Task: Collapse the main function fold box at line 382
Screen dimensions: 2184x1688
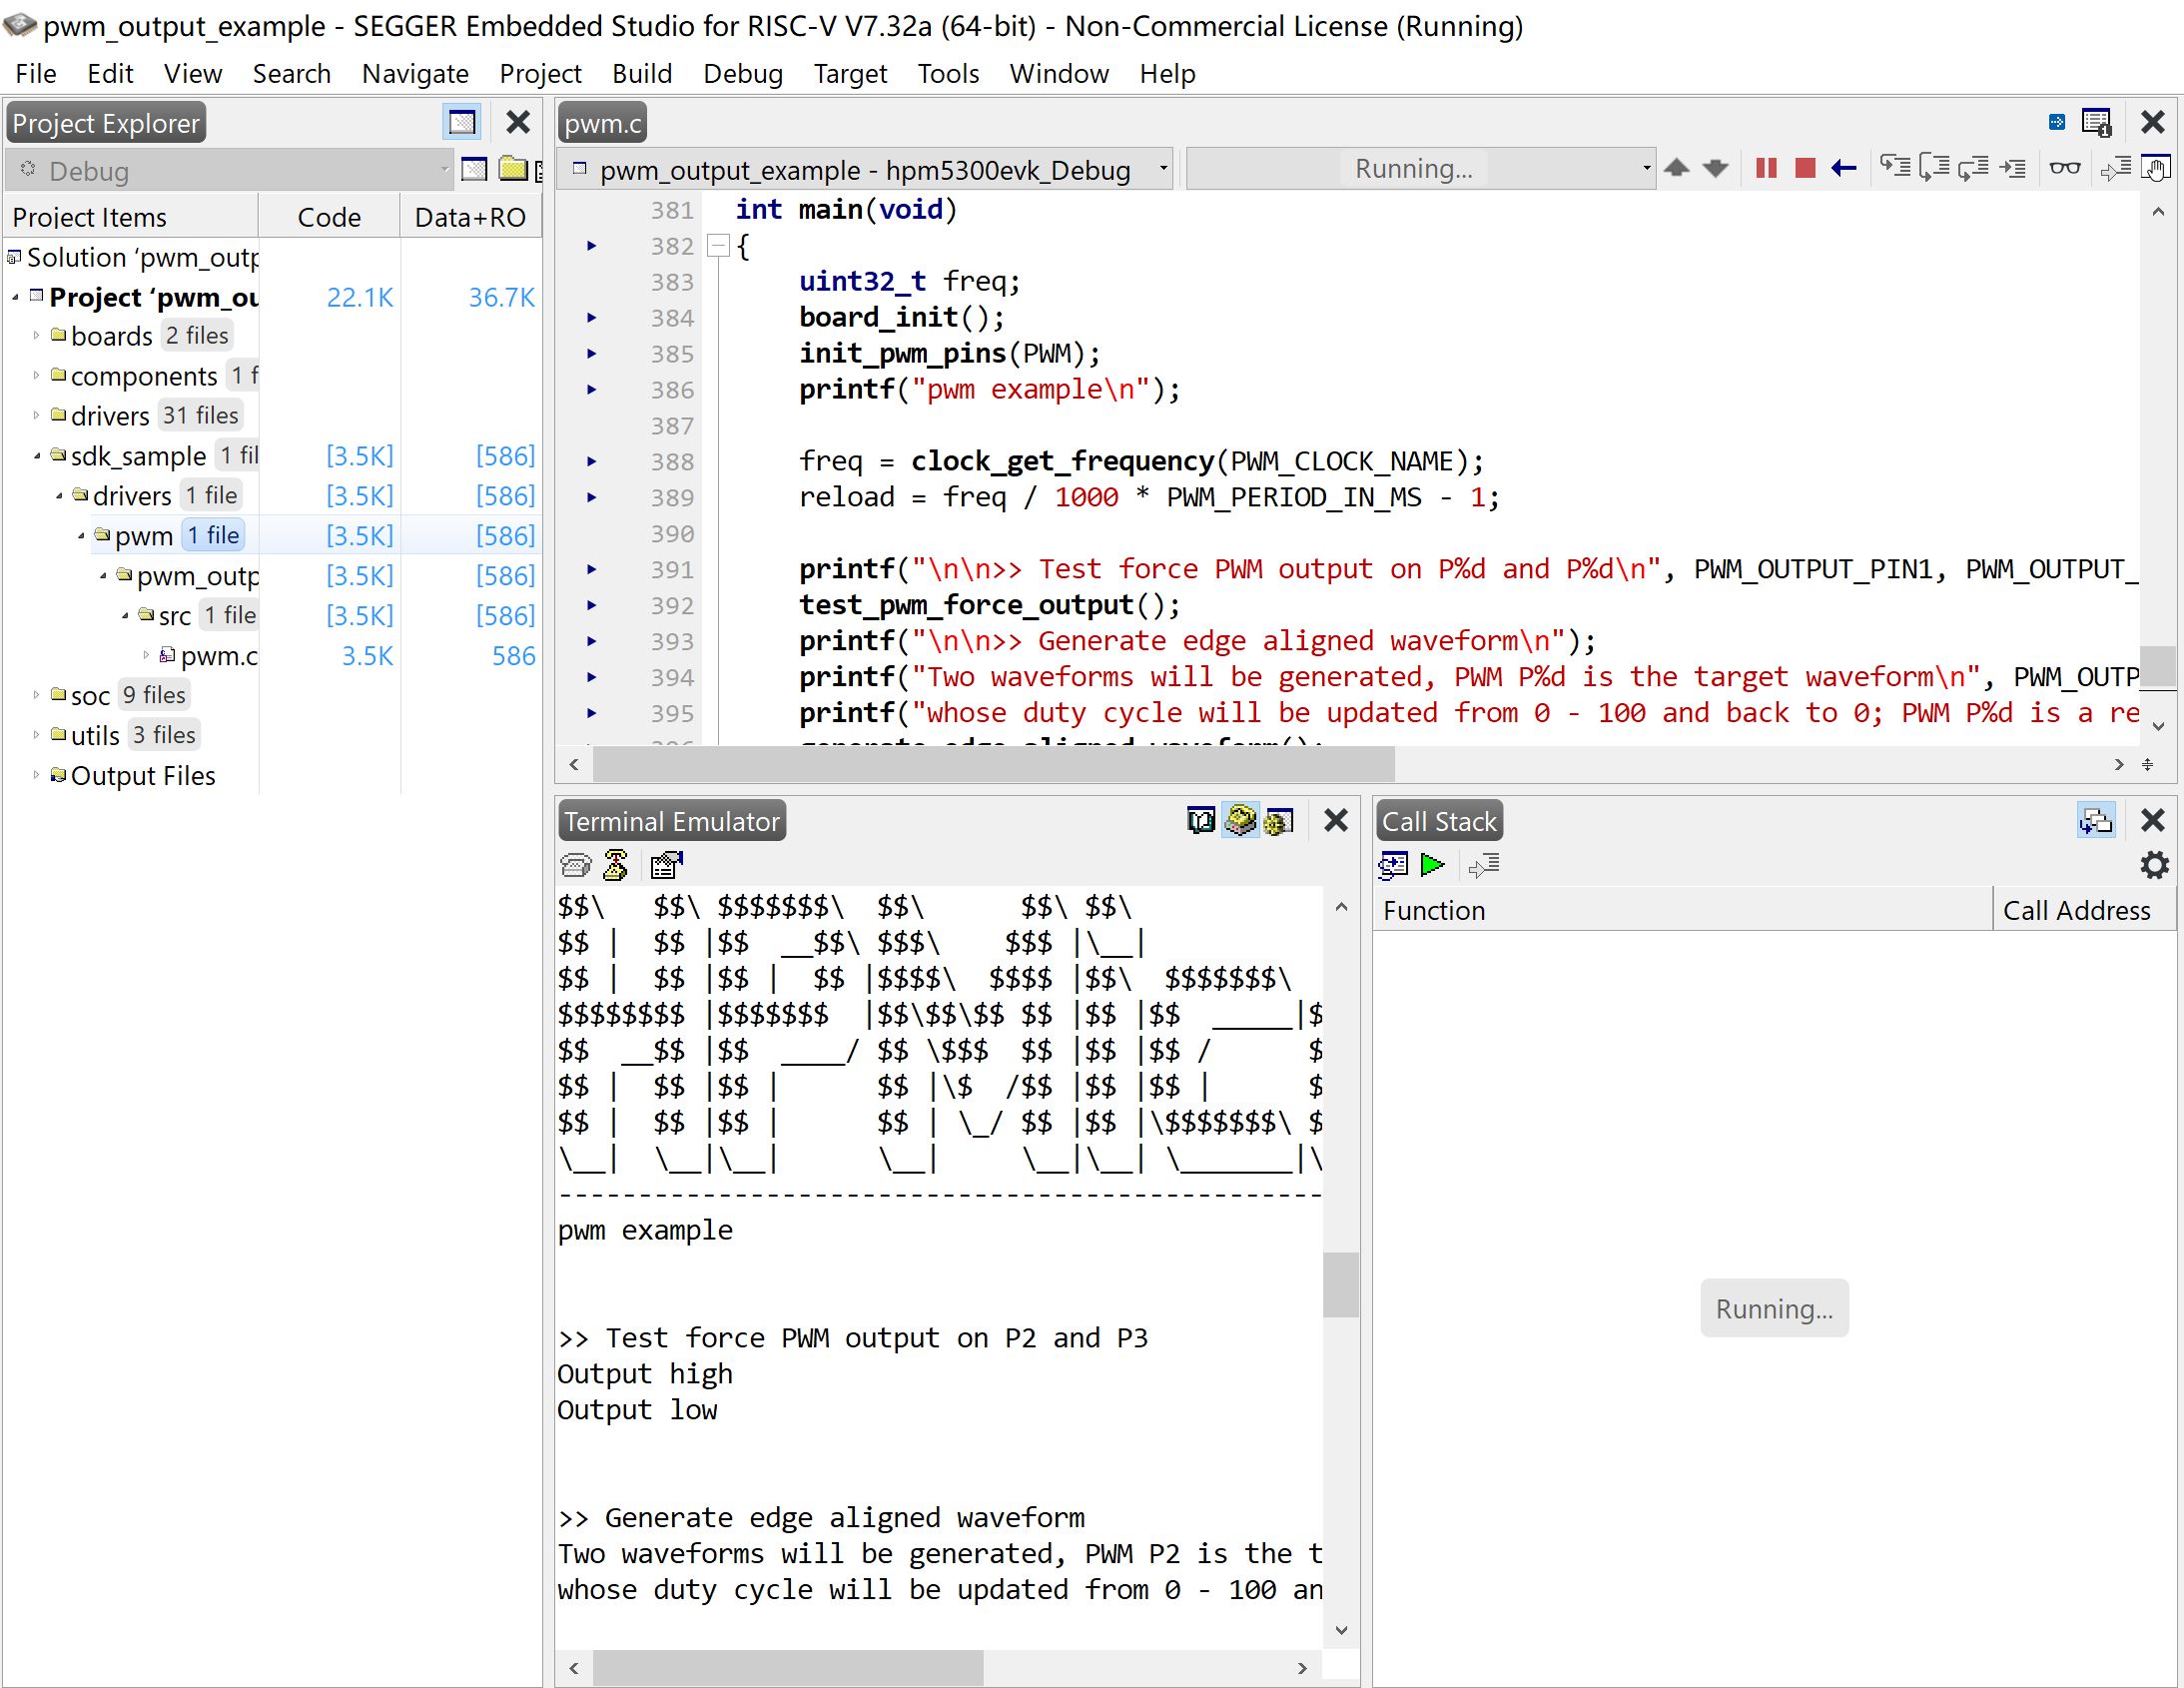Action: click(x=717, y=246)
